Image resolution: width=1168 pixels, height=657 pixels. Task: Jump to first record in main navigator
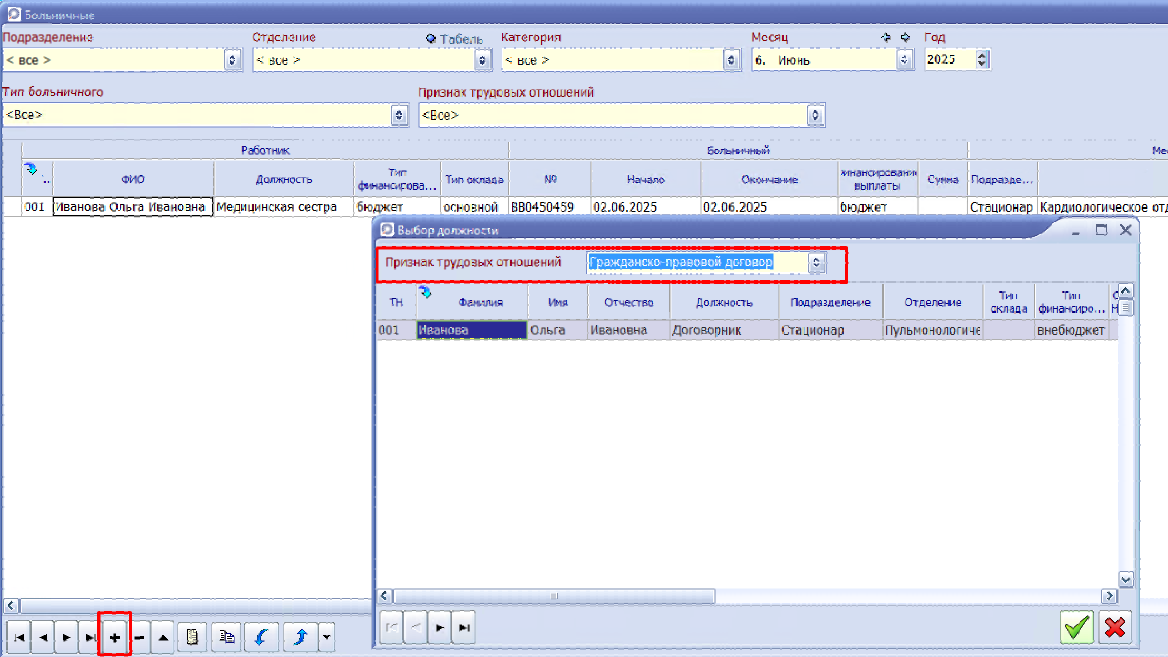click(x=19, y=637)
